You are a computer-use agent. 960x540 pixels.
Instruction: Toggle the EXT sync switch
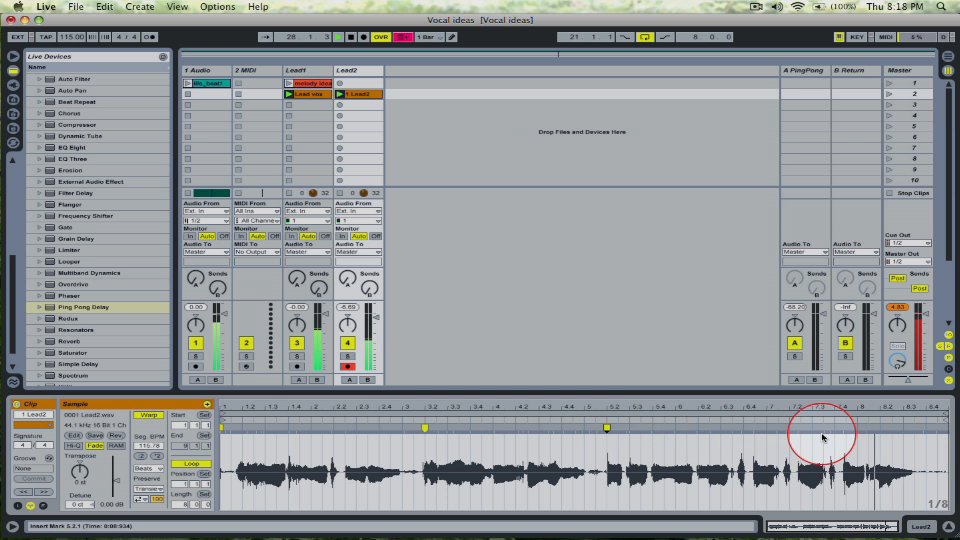coord(17,37)
